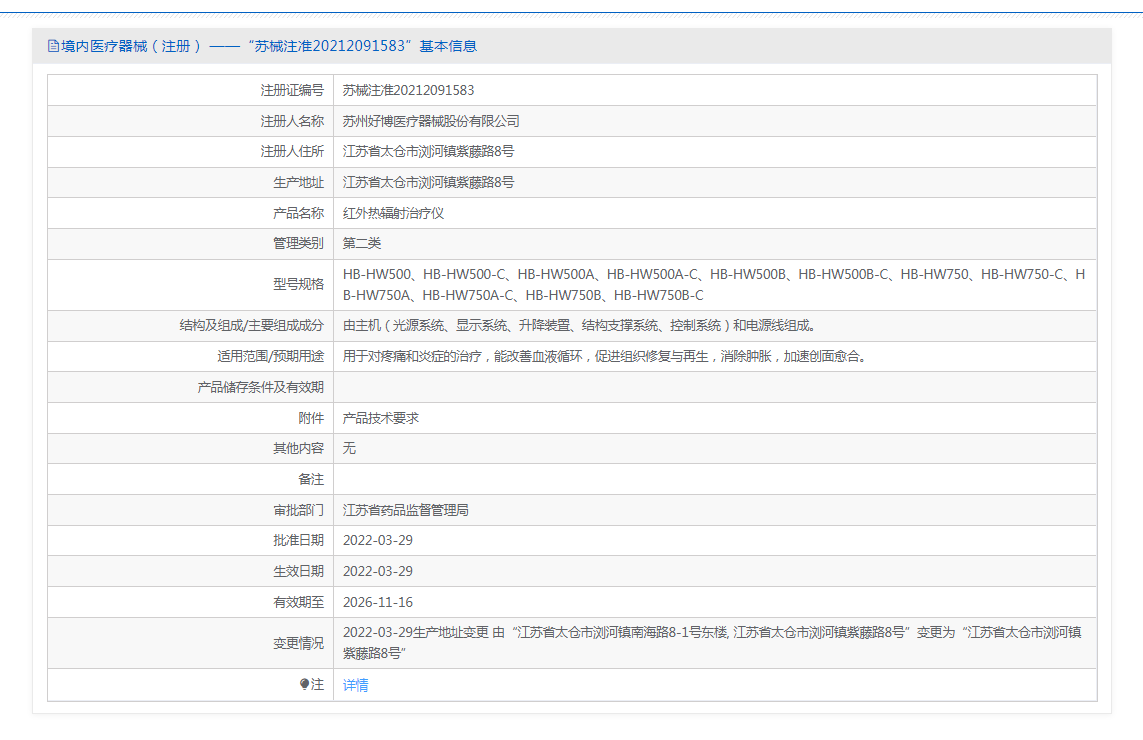This screenshot has width=1143, height=740.
Task: Open the 详情 link
Action: pos(355,685)
